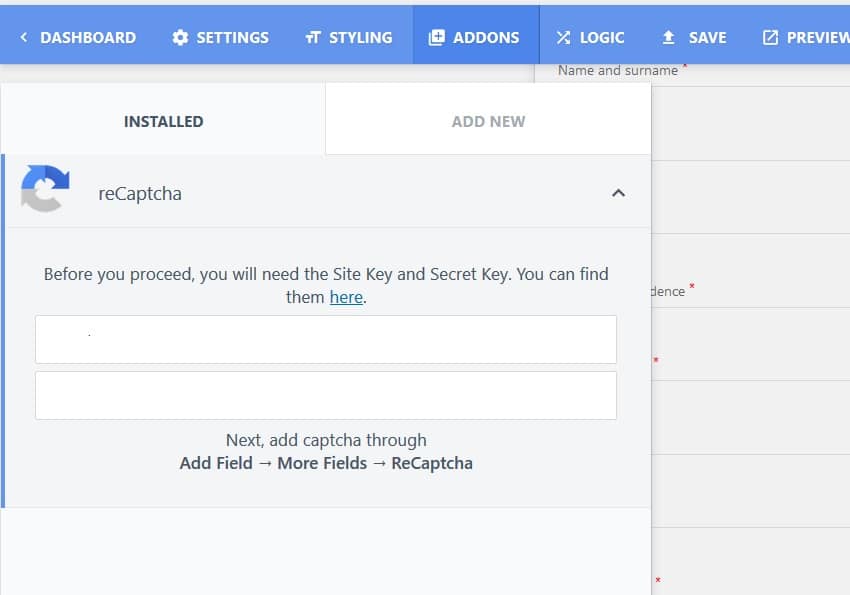
Task: Switch to the Installed tab
Action: [x=163, y=121]
